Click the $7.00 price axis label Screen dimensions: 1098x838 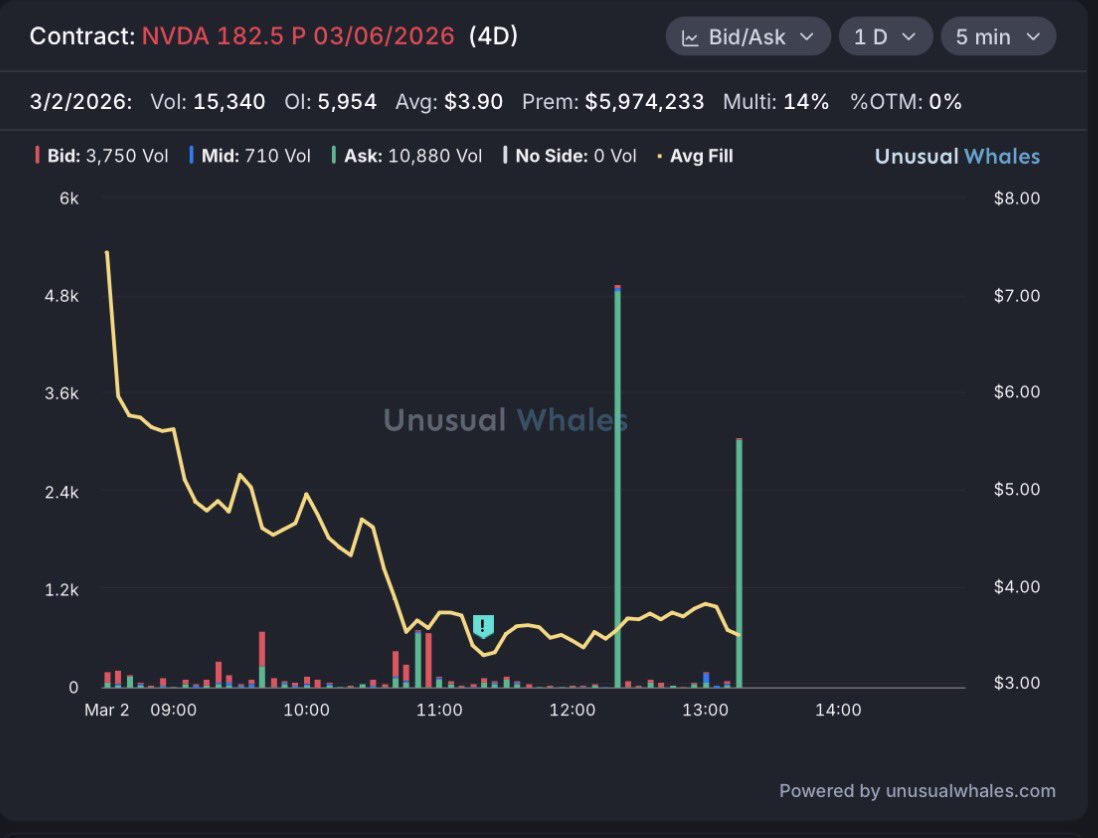coord(1017,295)
